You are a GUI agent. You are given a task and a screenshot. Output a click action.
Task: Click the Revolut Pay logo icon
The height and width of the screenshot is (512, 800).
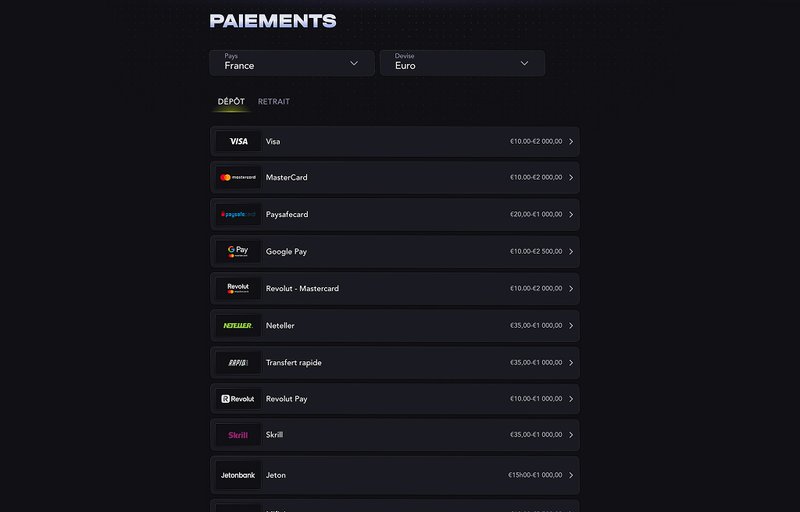click(x=238, y=399)
